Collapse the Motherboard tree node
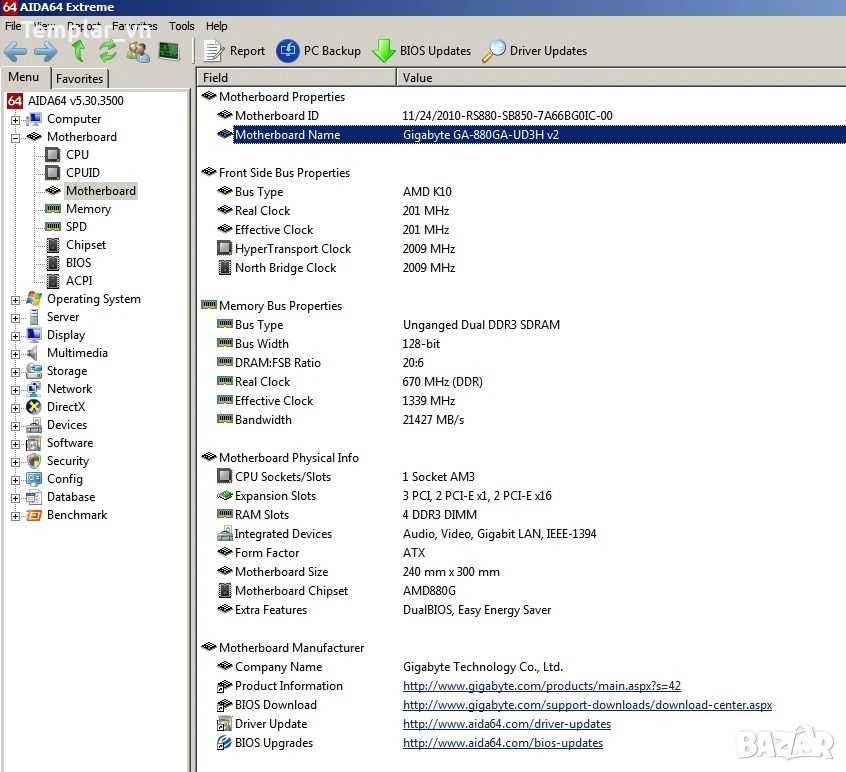846x772 pixels. pyautogui.click(x=16, y=138)
